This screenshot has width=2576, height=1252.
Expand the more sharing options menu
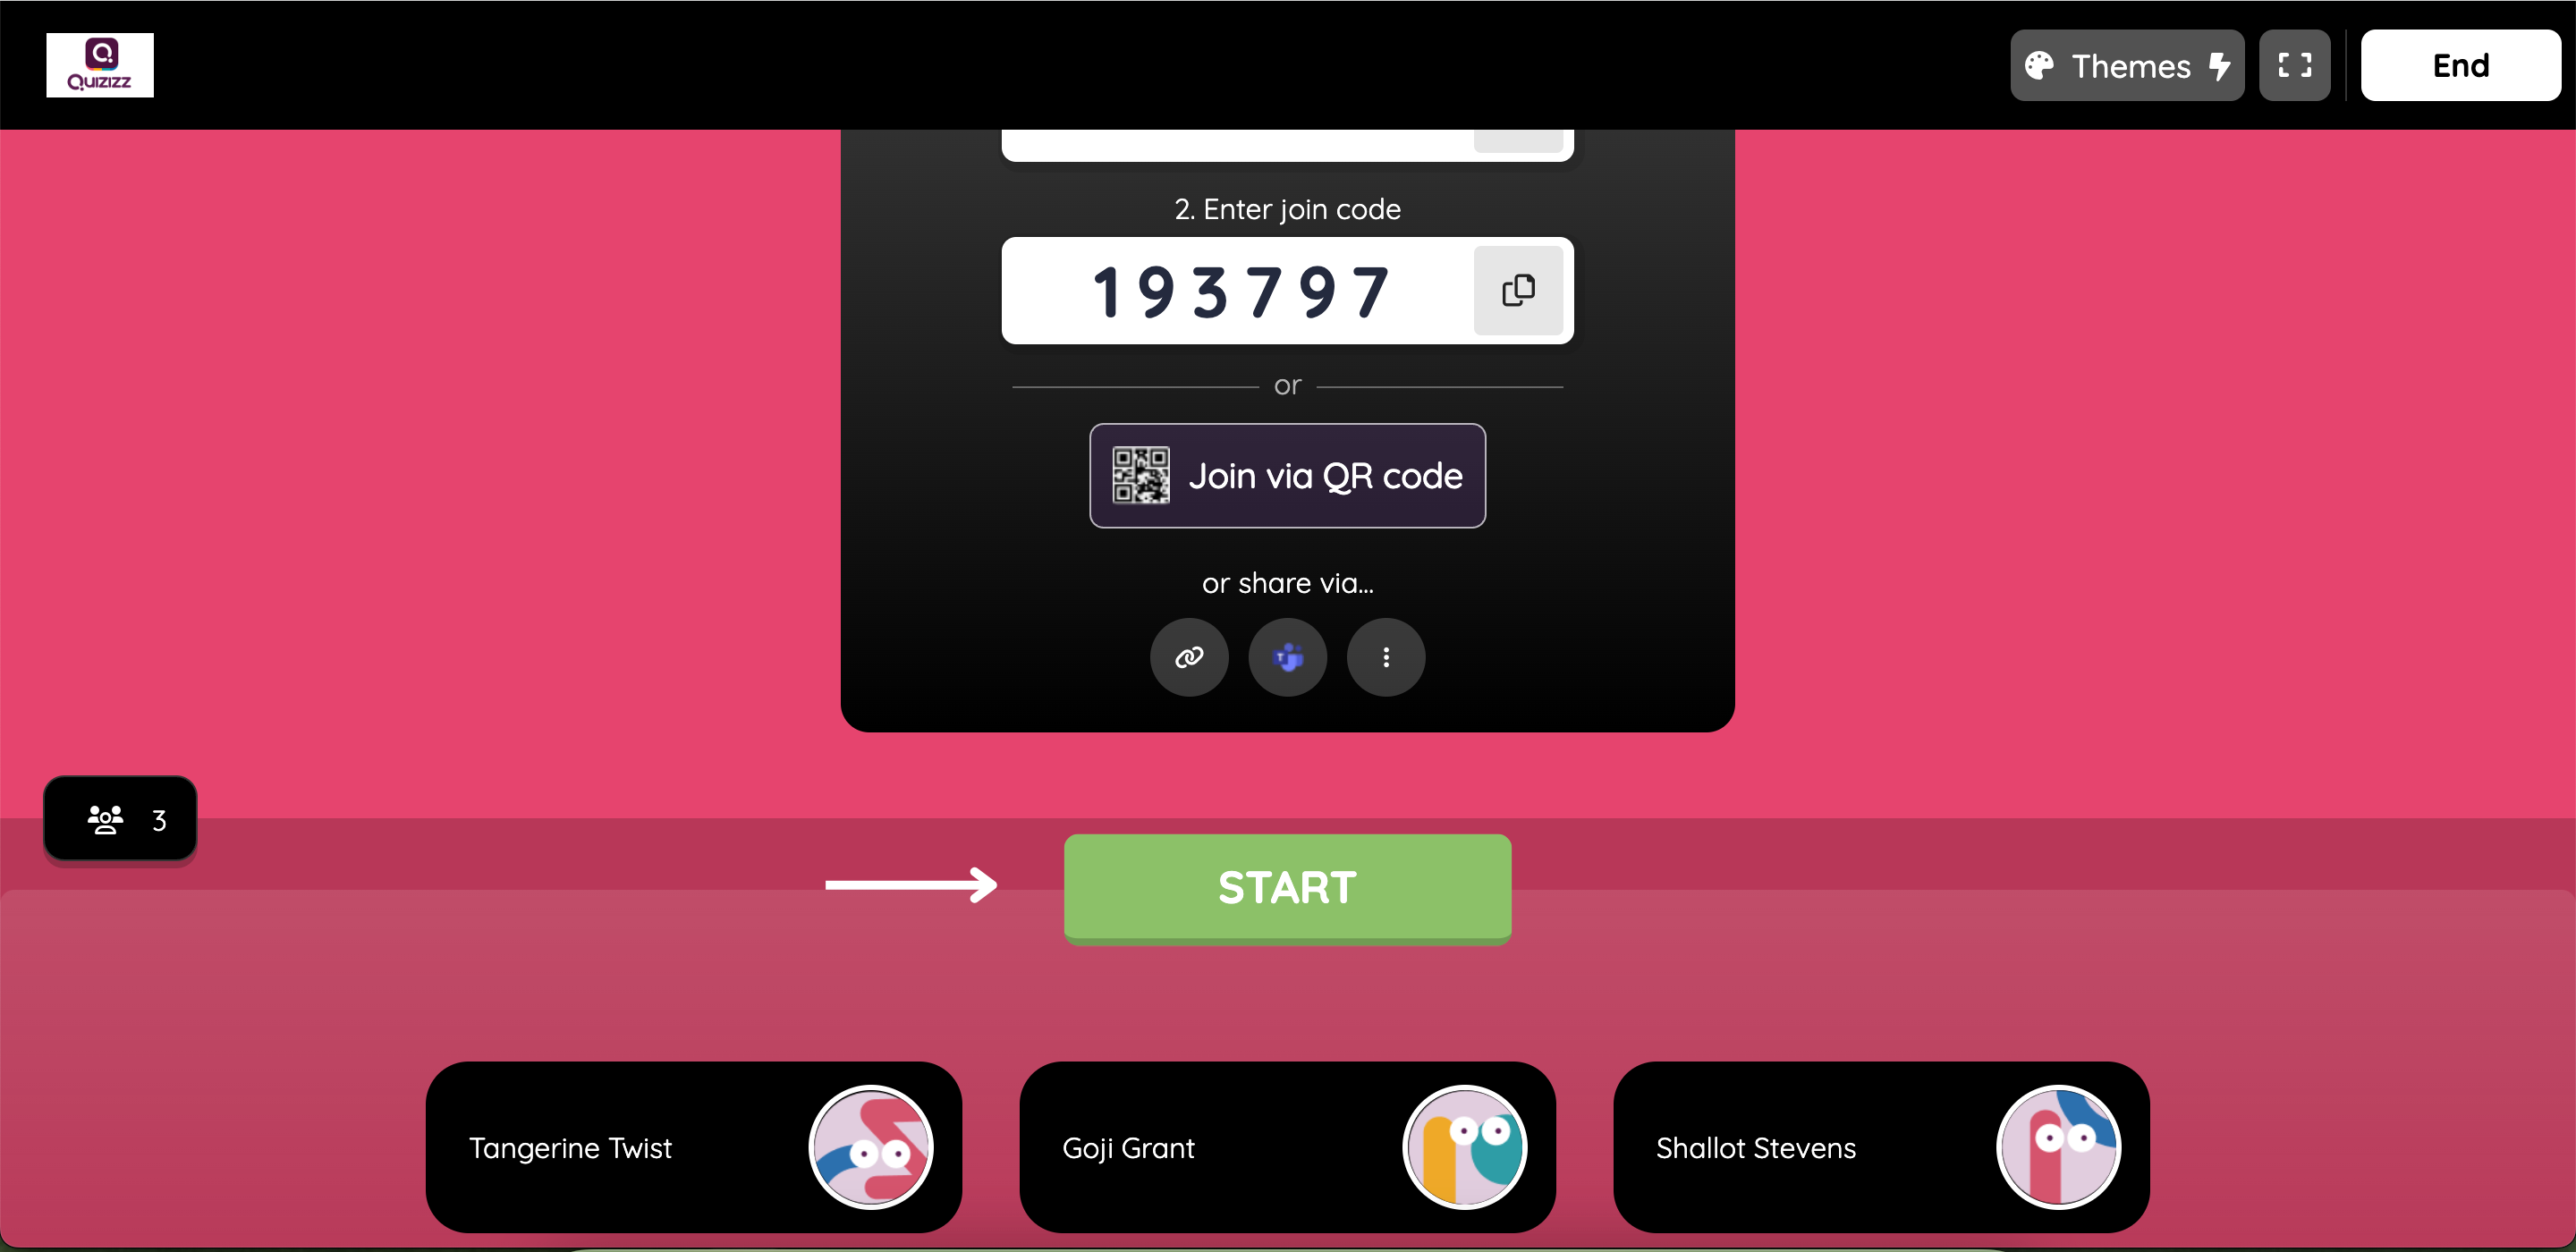click(1385, 657)
